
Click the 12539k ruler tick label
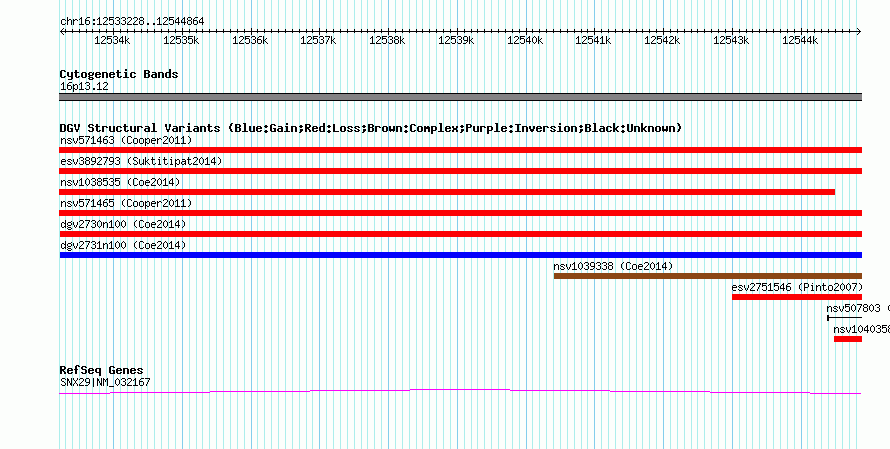(456, 40)
